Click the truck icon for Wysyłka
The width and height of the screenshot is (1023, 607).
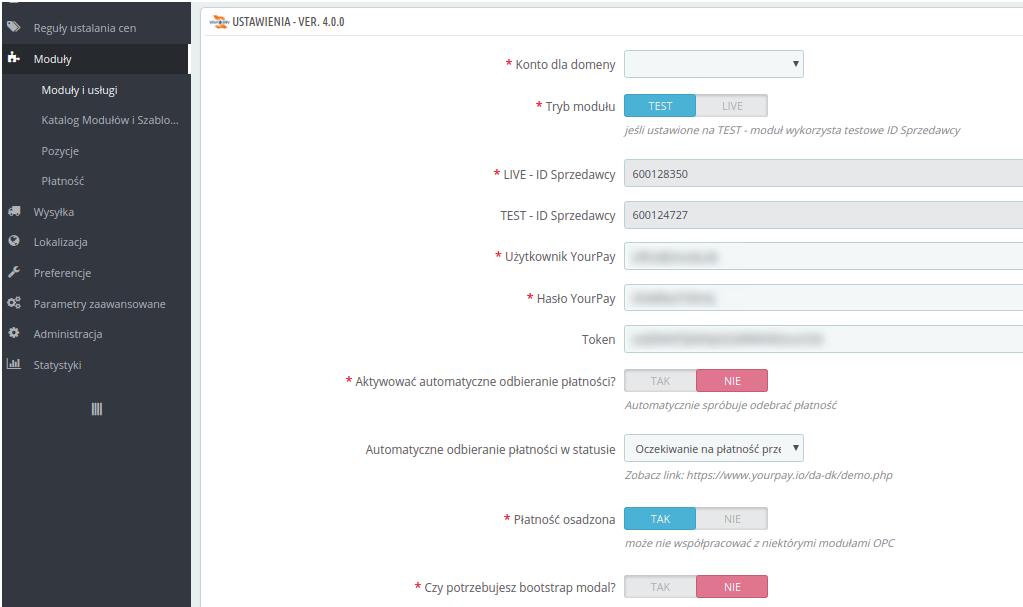point(14,211)
